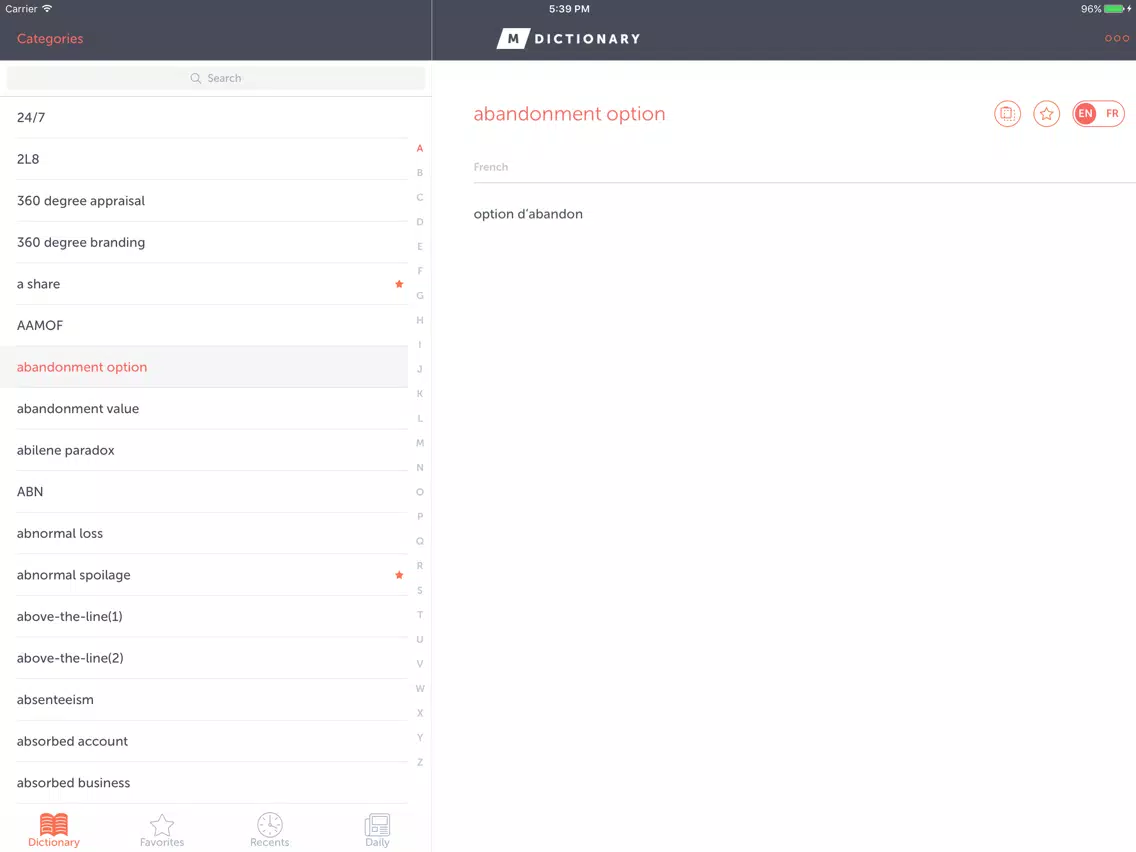Tap the battery indicator in status bar
1136x852 pixels.
1116,9
